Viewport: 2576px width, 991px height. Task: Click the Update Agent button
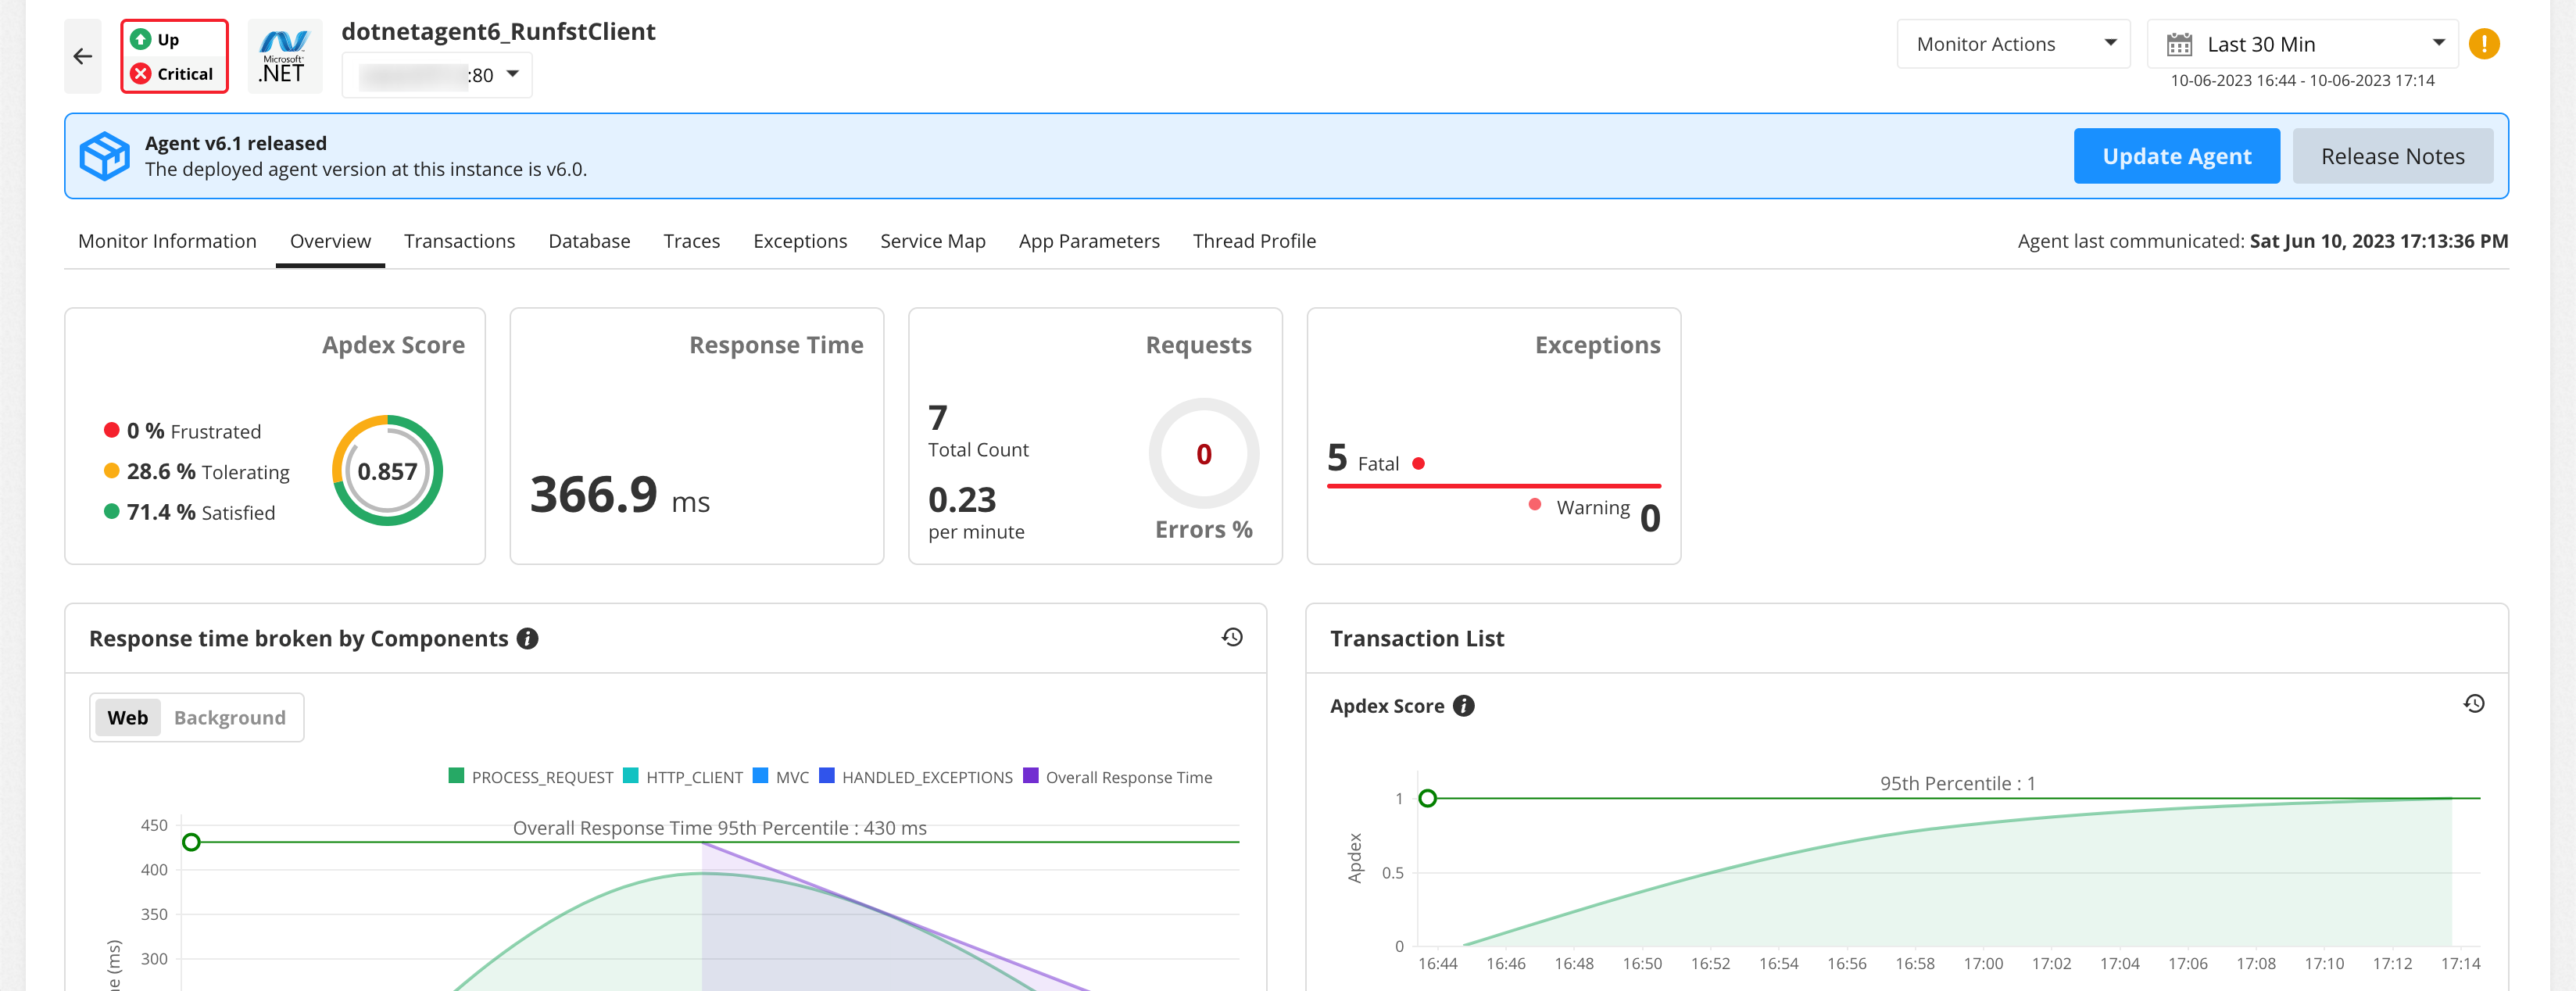click(2176, 156)
